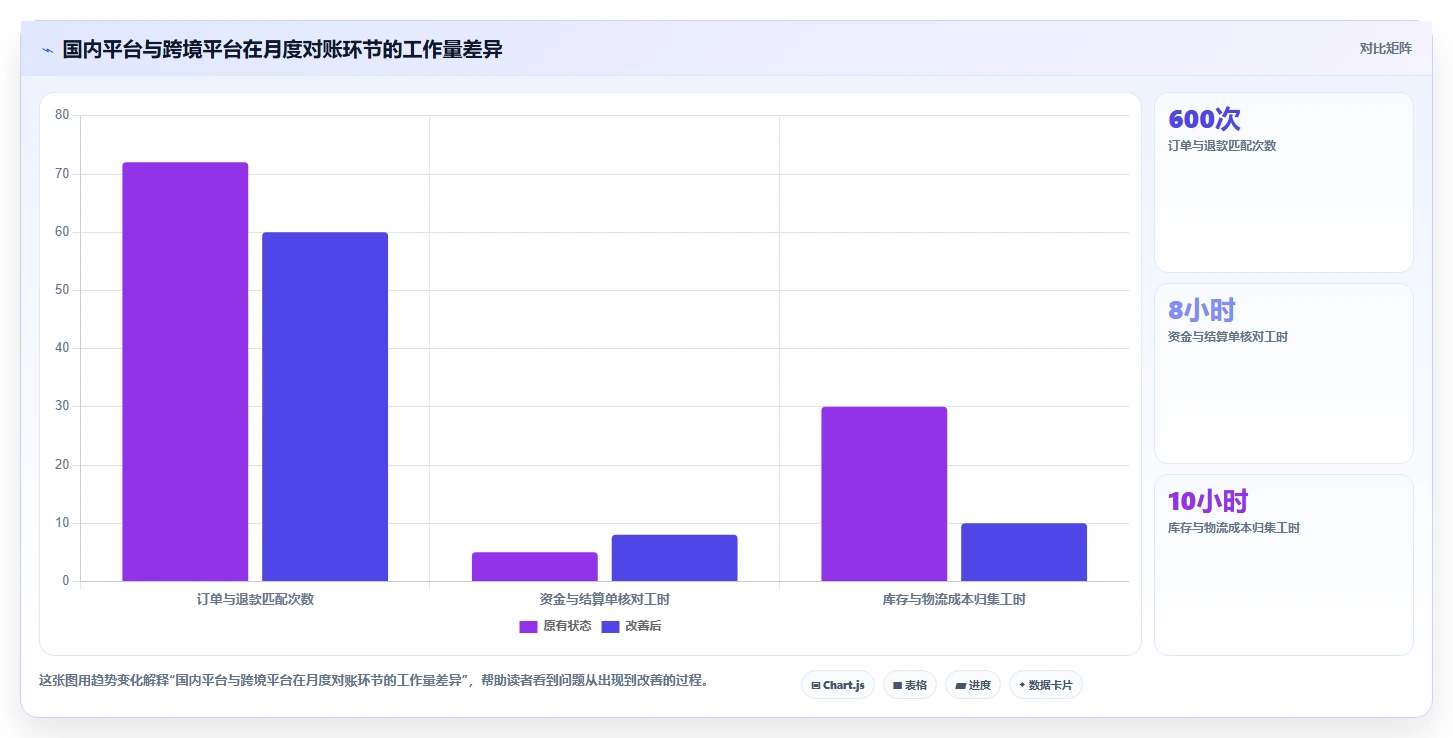Select the 表格 tag pill
Image resolution: width=1453 pixels, height=738 pixels.
910,685
